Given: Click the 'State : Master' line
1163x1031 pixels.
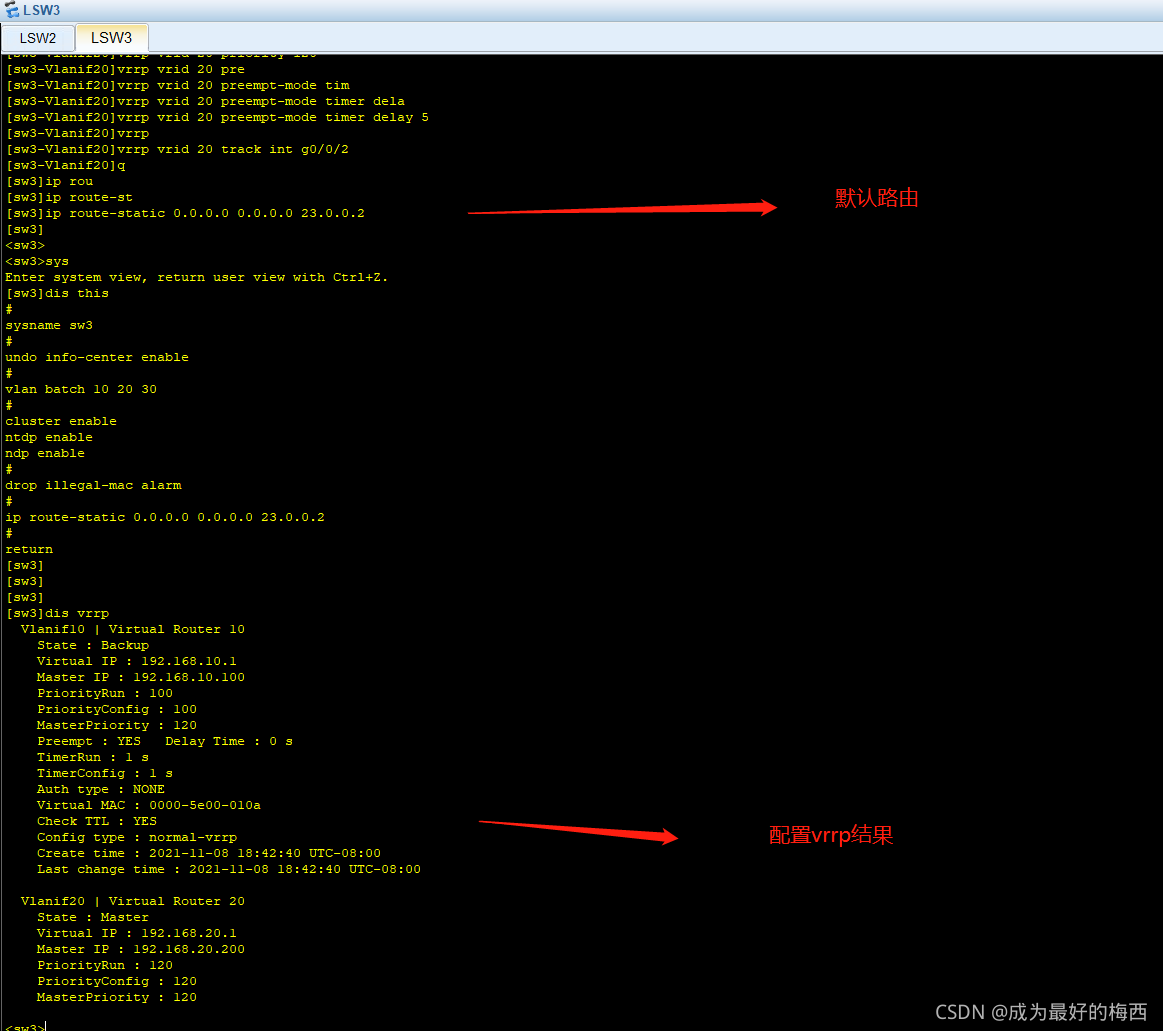Looking at the screenshot, I should (93, 917).
